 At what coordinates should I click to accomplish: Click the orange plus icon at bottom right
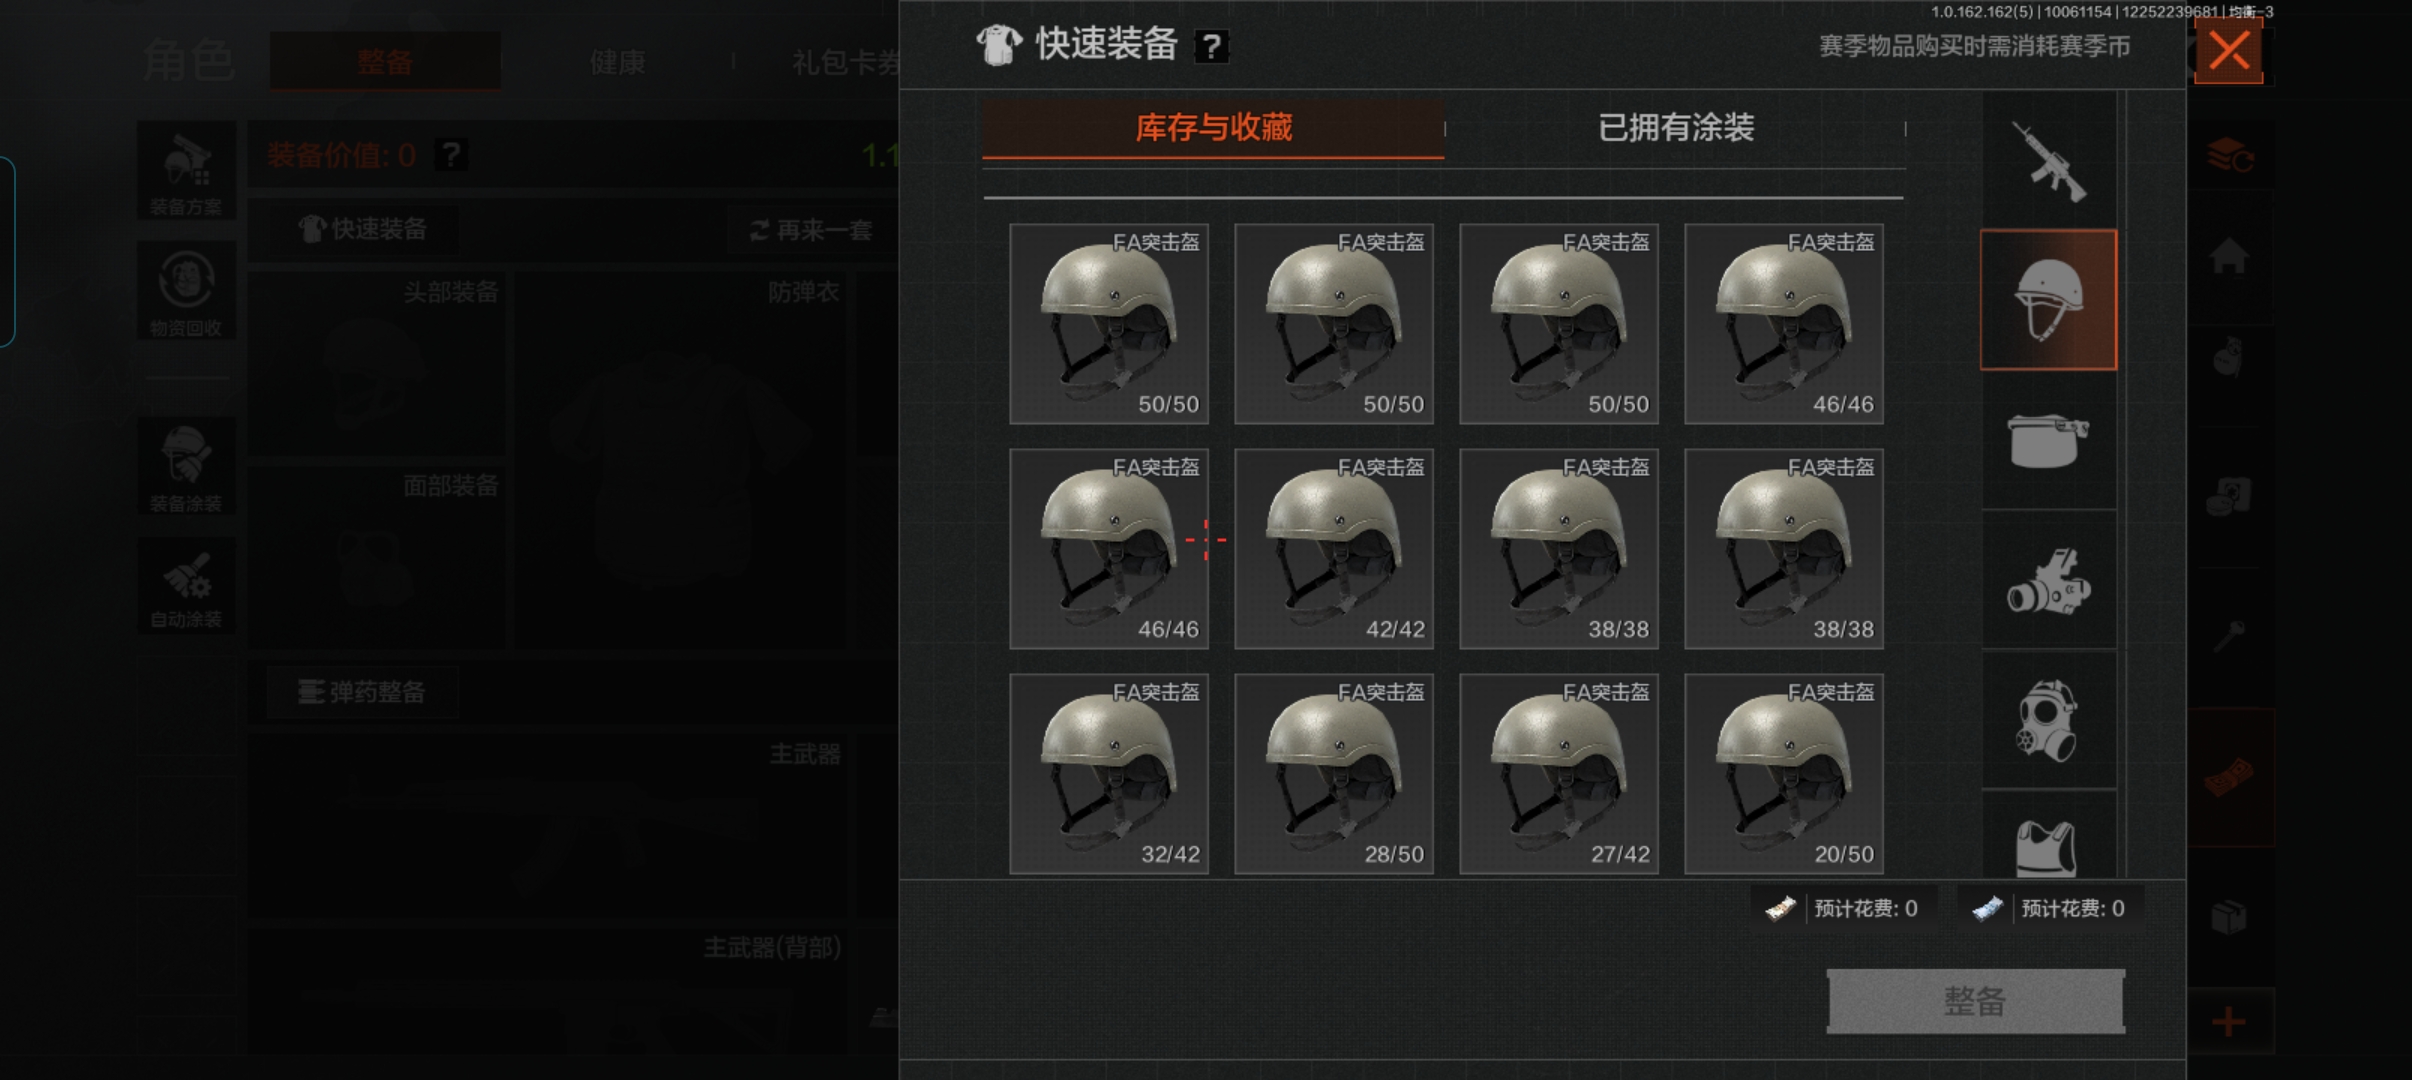[2229, 1021]
